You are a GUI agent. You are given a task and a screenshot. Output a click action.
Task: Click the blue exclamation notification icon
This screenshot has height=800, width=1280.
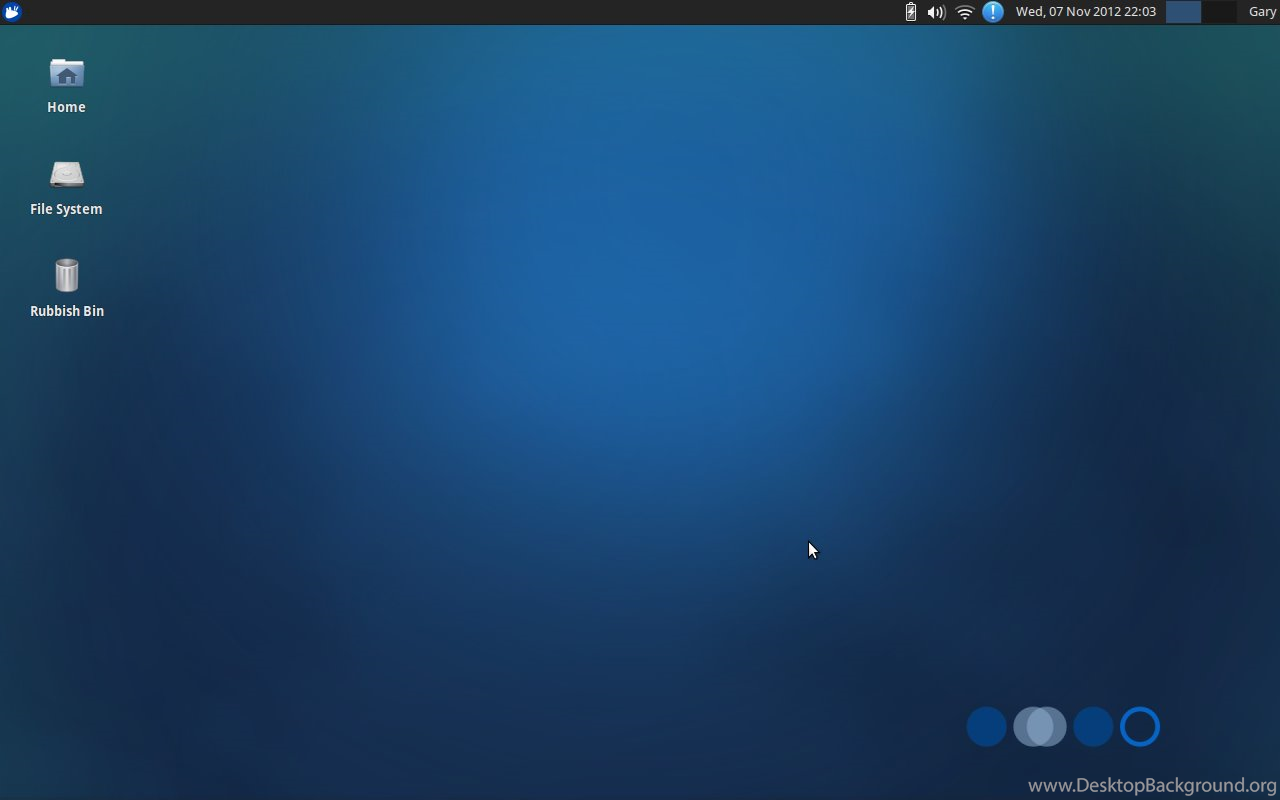tap(992, 12)
